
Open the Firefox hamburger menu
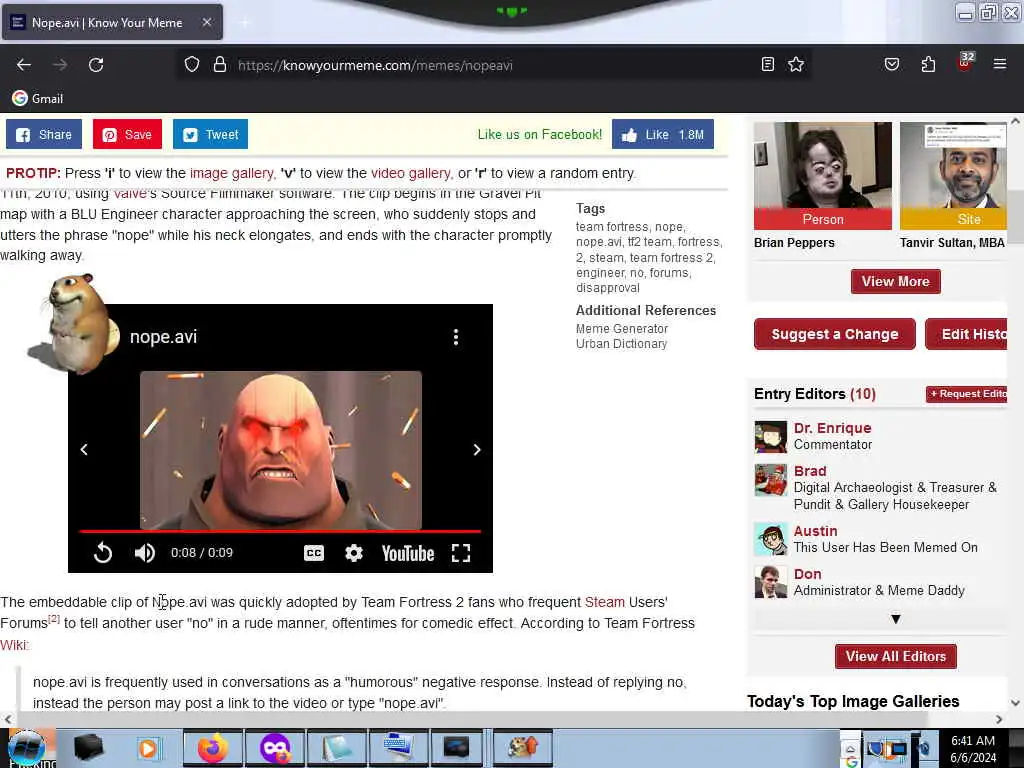(x=999, y=64)
